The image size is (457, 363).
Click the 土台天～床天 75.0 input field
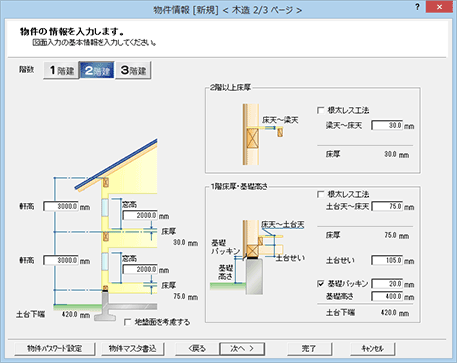click(x=387, y=206)
